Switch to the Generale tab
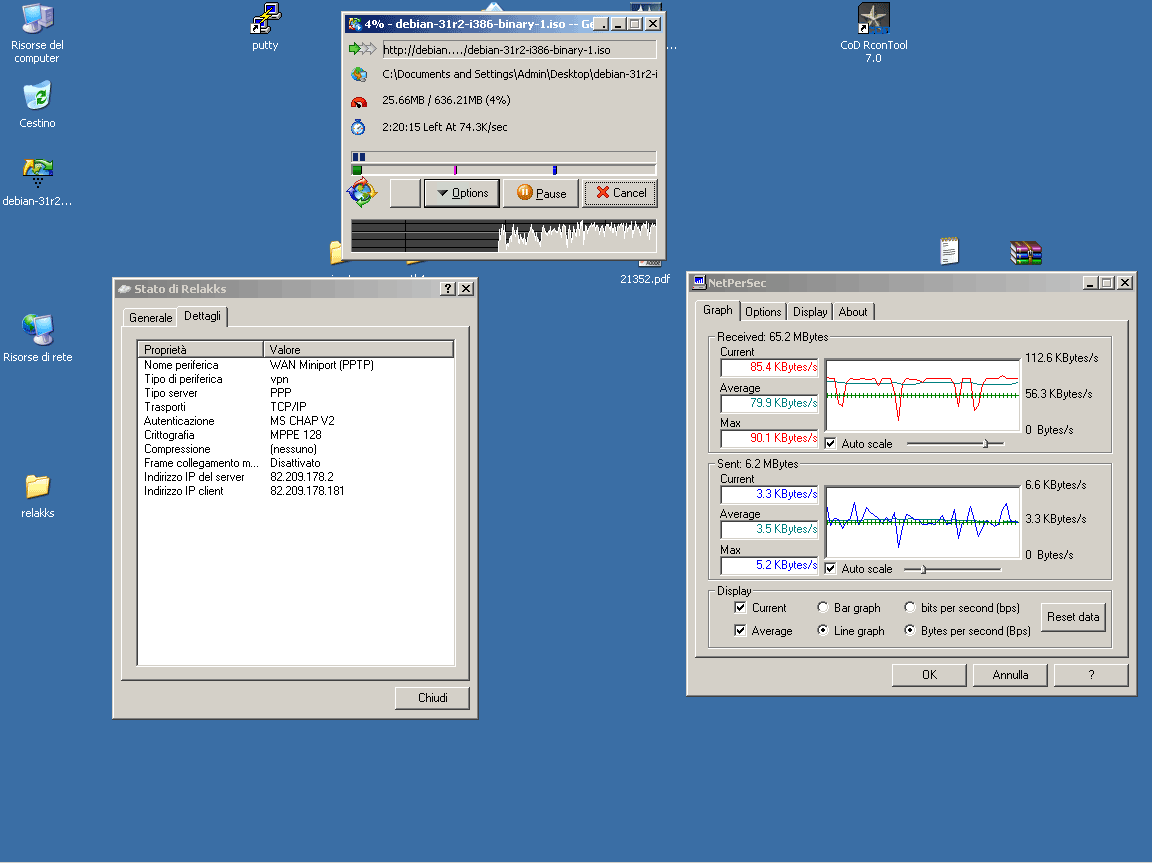Image resolution: width=1152 pixels, height=864 pixels. tap(150, 318)
